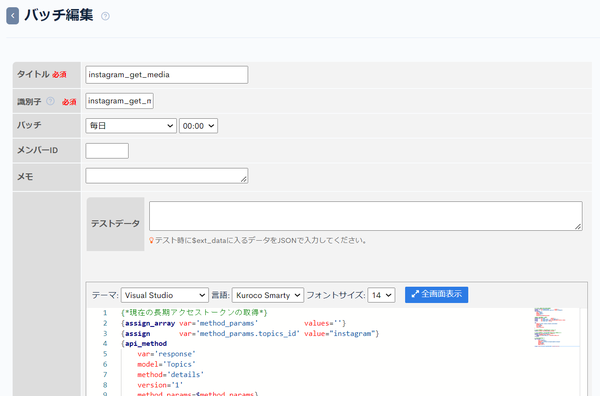Click the テスト時に$ext_data hint text
600x396 pixels.
(261, 240)
